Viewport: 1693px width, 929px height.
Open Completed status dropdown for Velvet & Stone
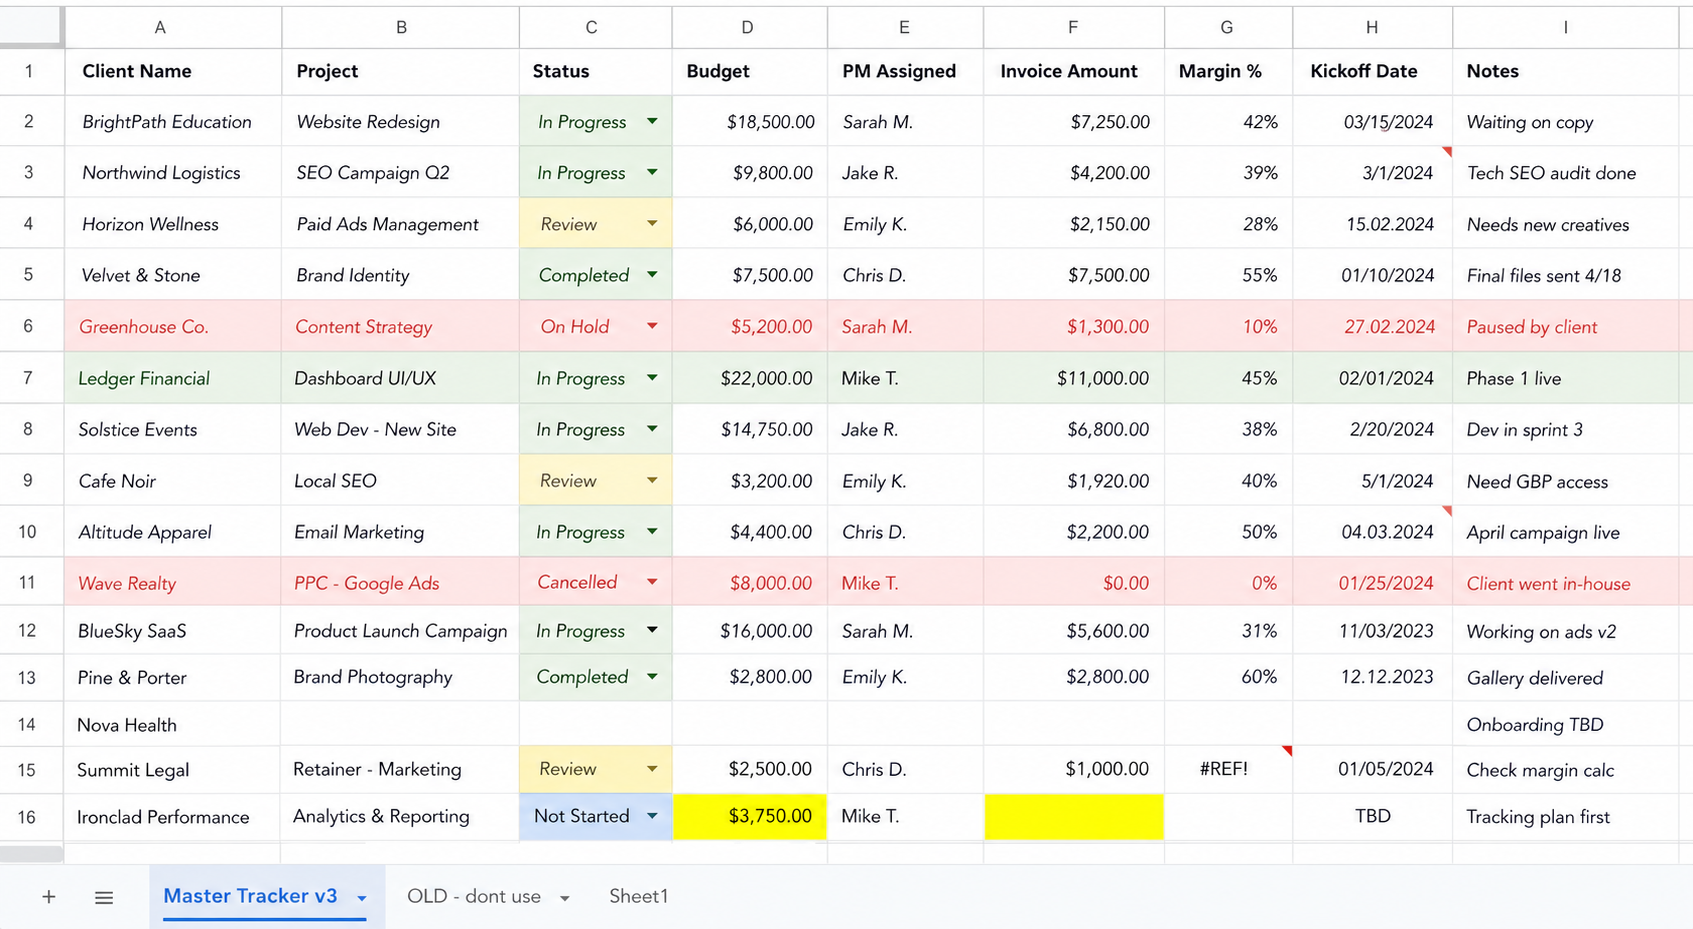point(652,274)
